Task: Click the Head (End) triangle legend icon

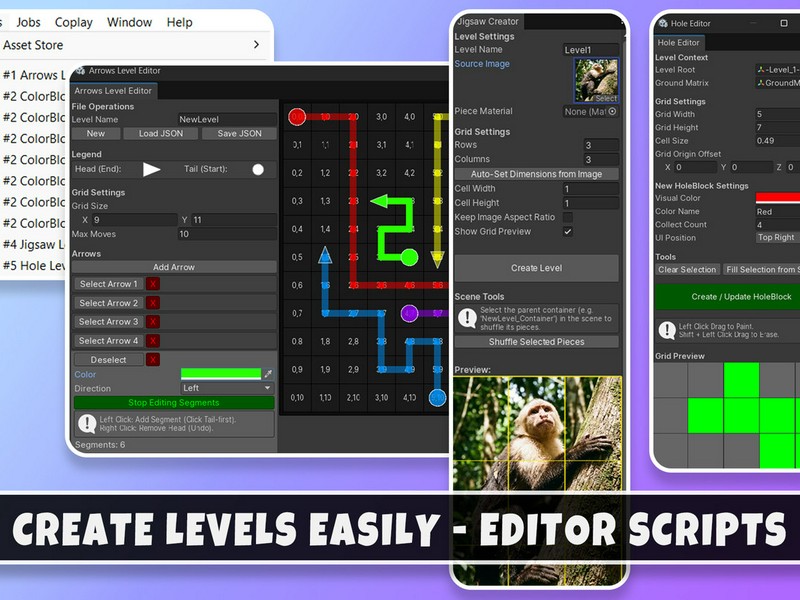Action: pos(151,169)
